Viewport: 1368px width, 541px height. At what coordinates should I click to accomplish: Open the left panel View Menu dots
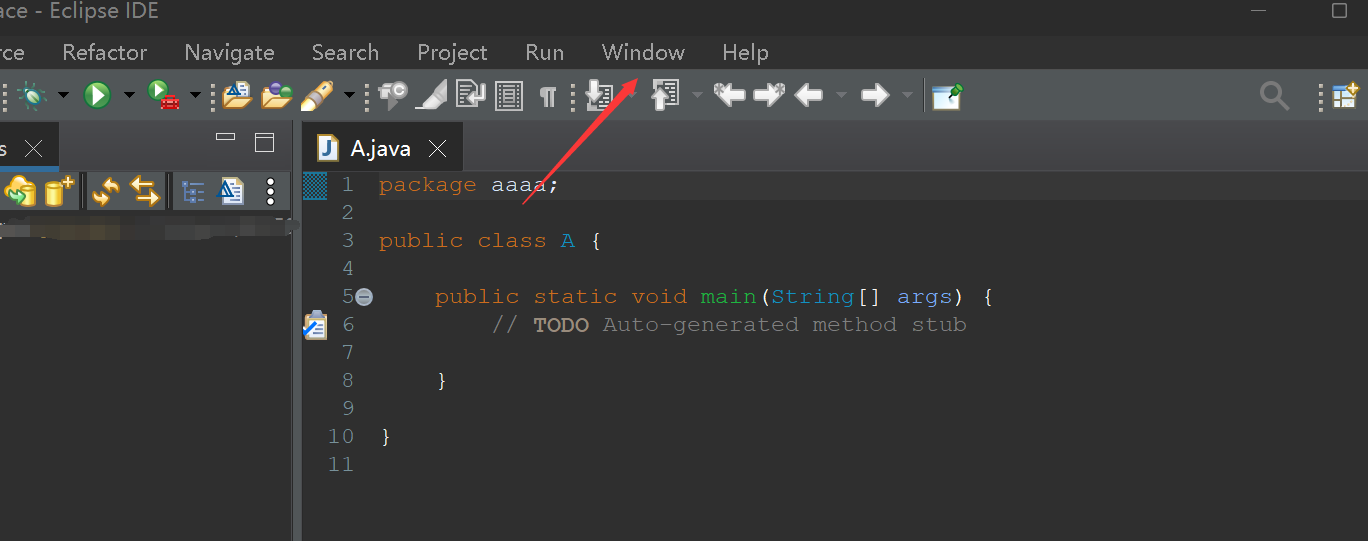pos(270,191)
